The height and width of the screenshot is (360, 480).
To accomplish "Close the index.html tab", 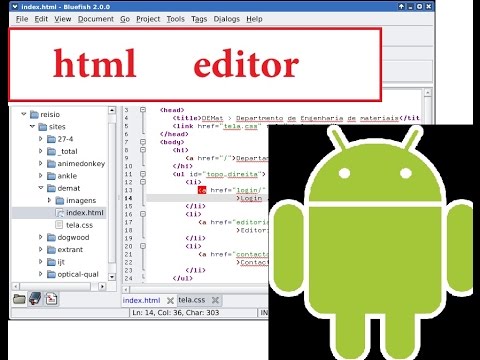I will 170,300.
